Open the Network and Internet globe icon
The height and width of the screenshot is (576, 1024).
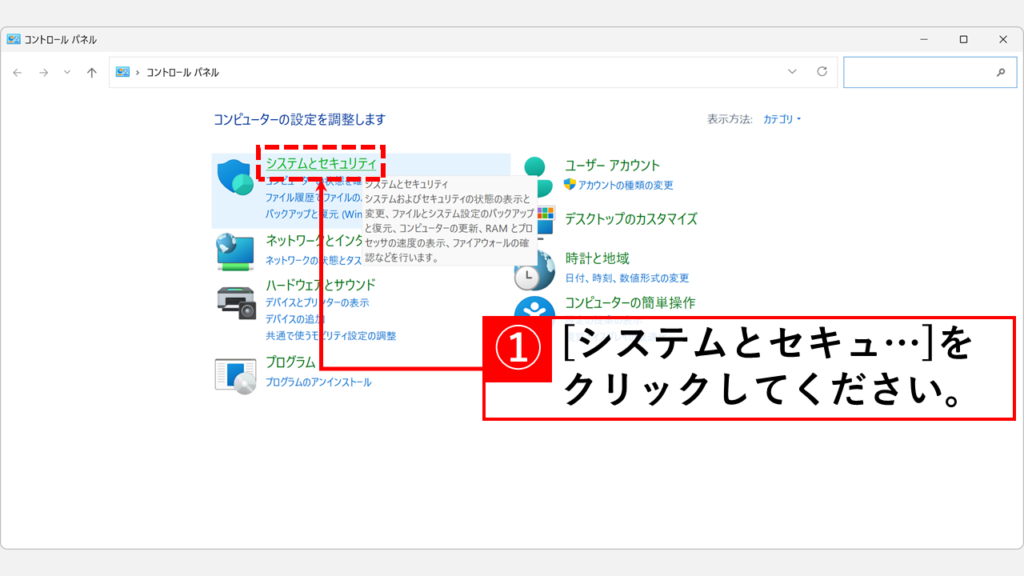coord(236,251)
